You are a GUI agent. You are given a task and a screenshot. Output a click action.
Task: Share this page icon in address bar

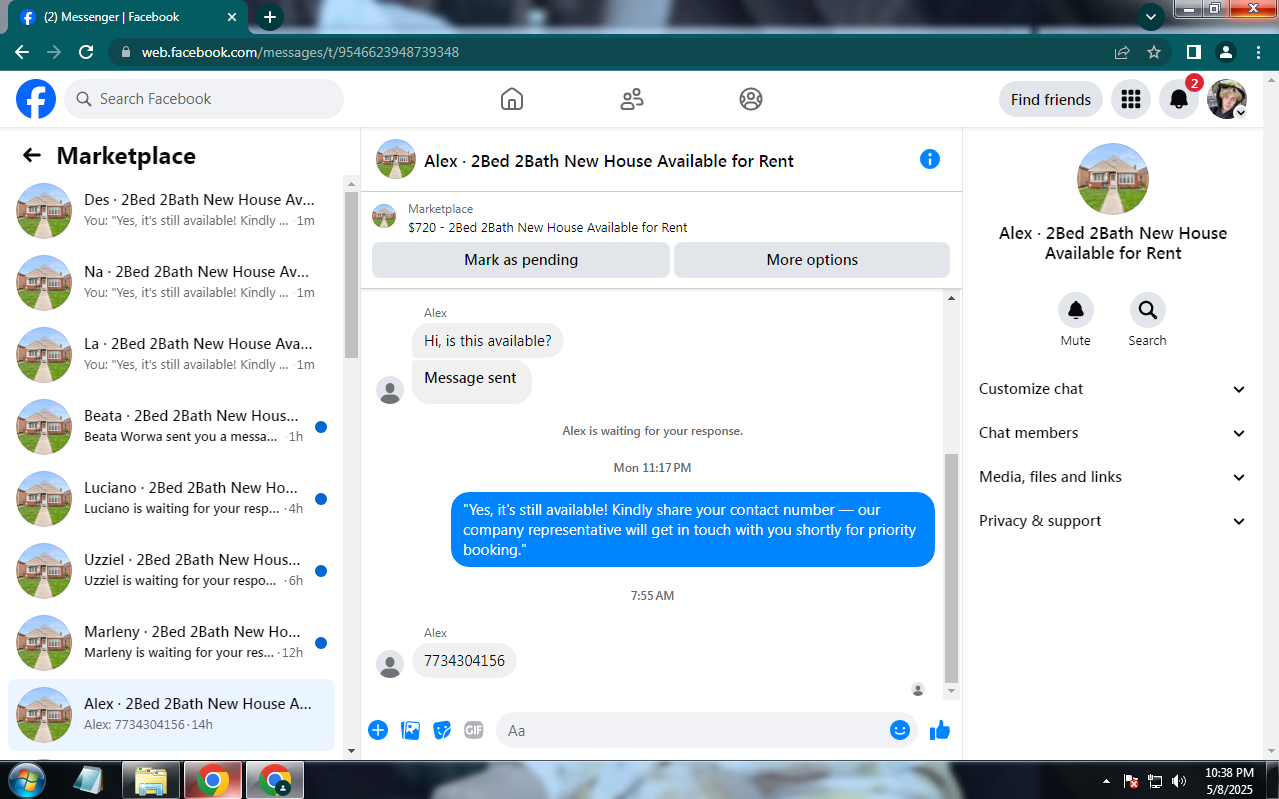1122,52
